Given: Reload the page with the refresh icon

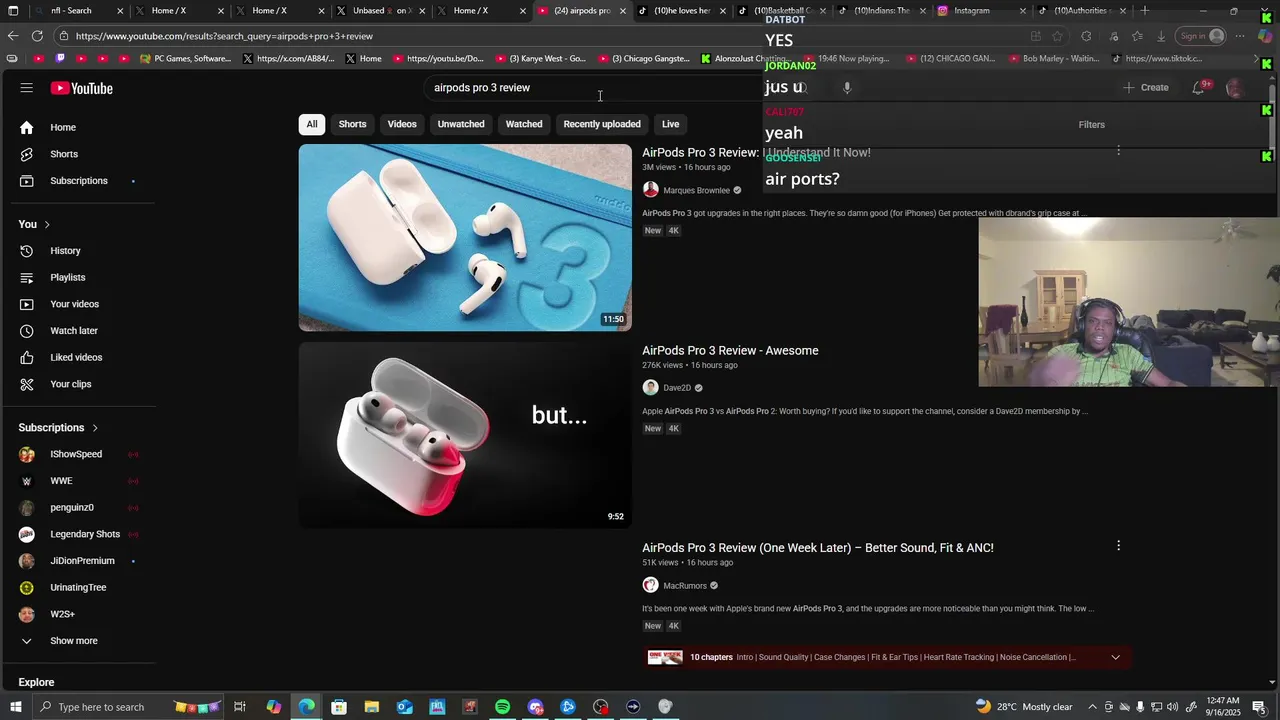Looking at the screenshot, I should (37, 36).
